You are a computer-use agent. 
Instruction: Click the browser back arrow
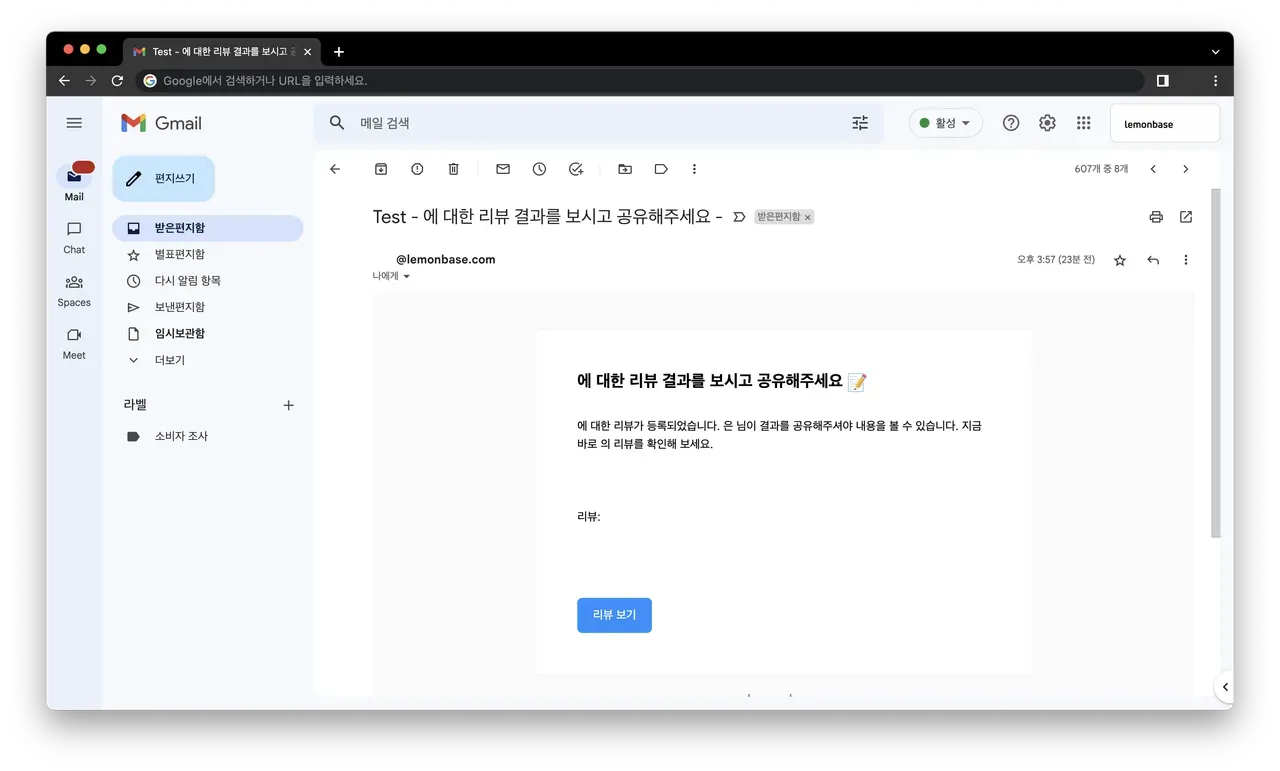coord(65,81)
